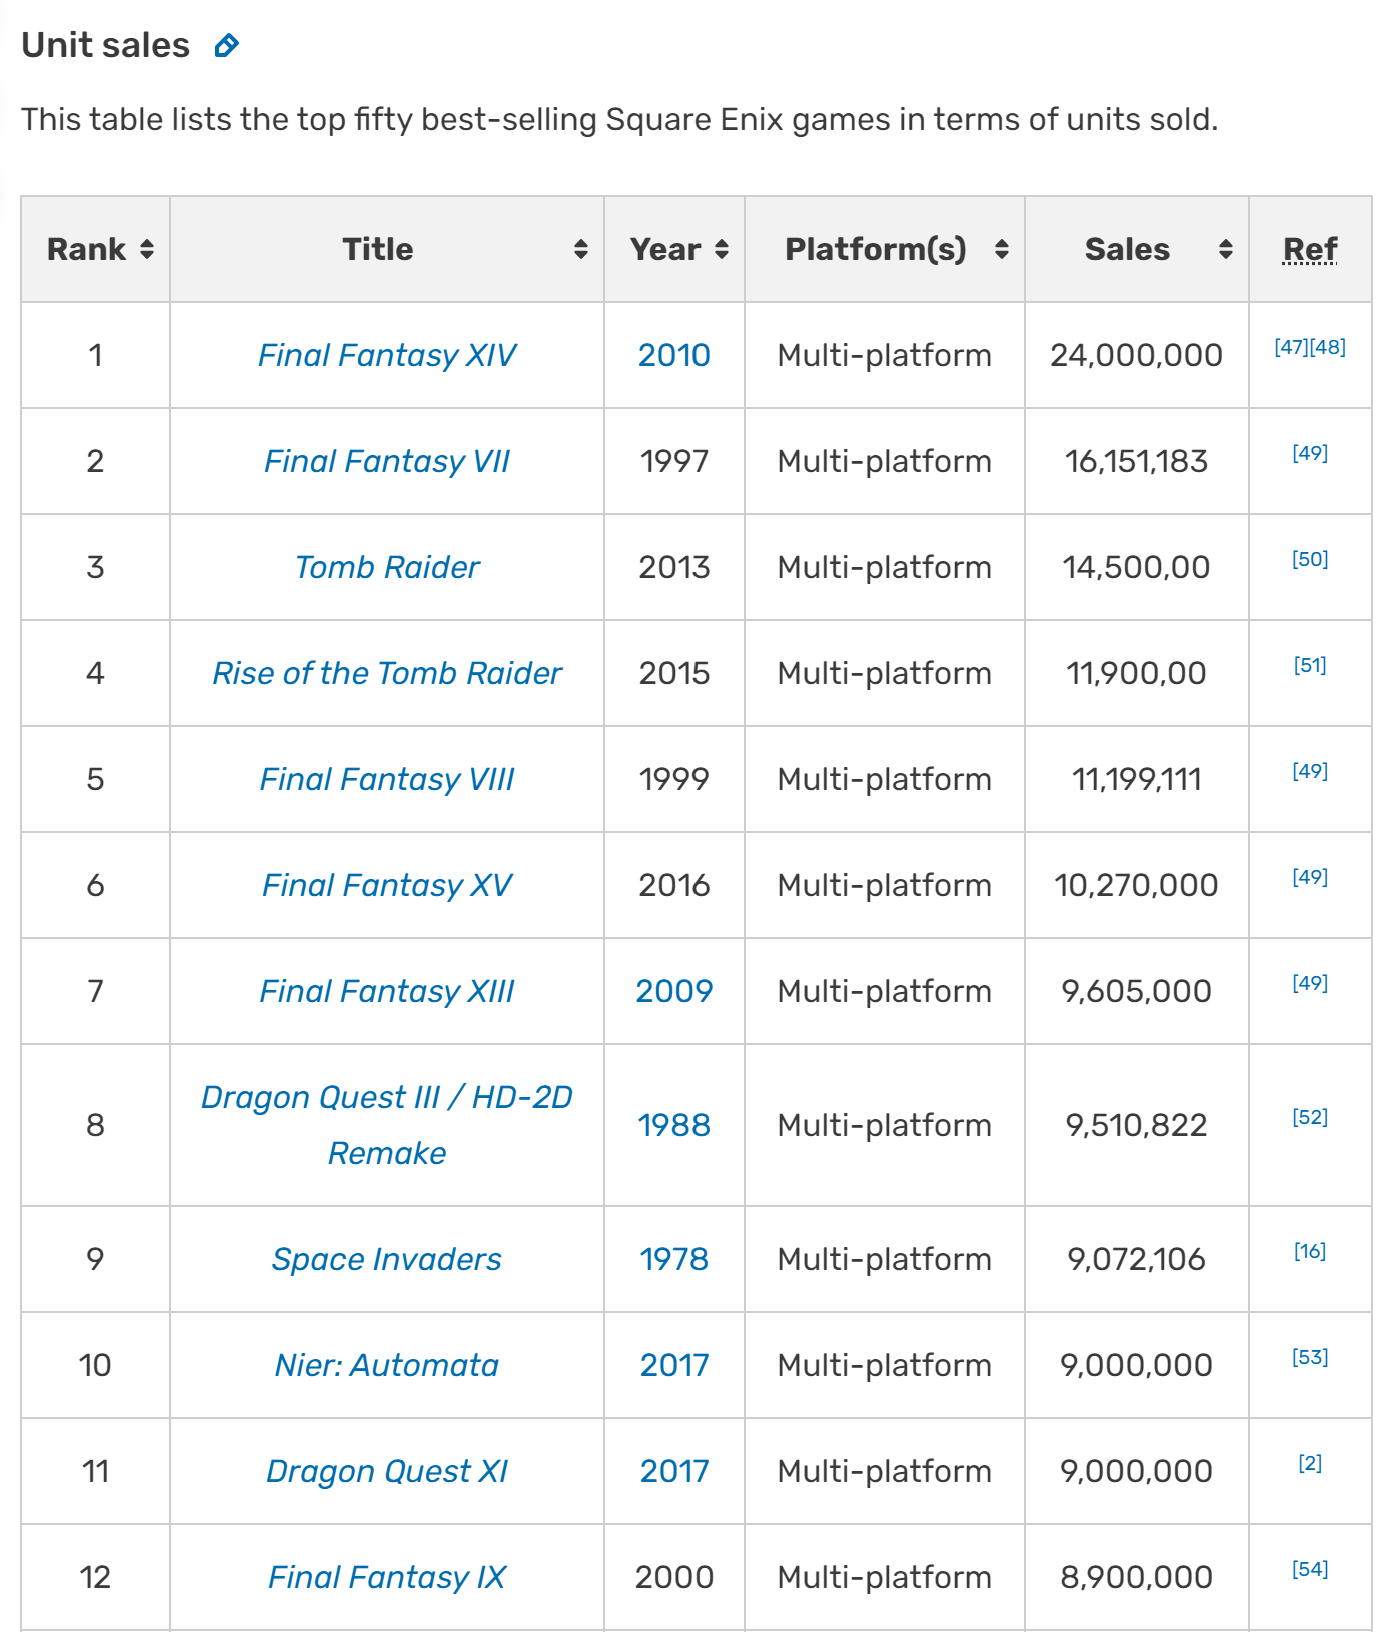Click rank number 12 cell
Viewport: 1386px width, 1632px height.
click(95, 1577)
